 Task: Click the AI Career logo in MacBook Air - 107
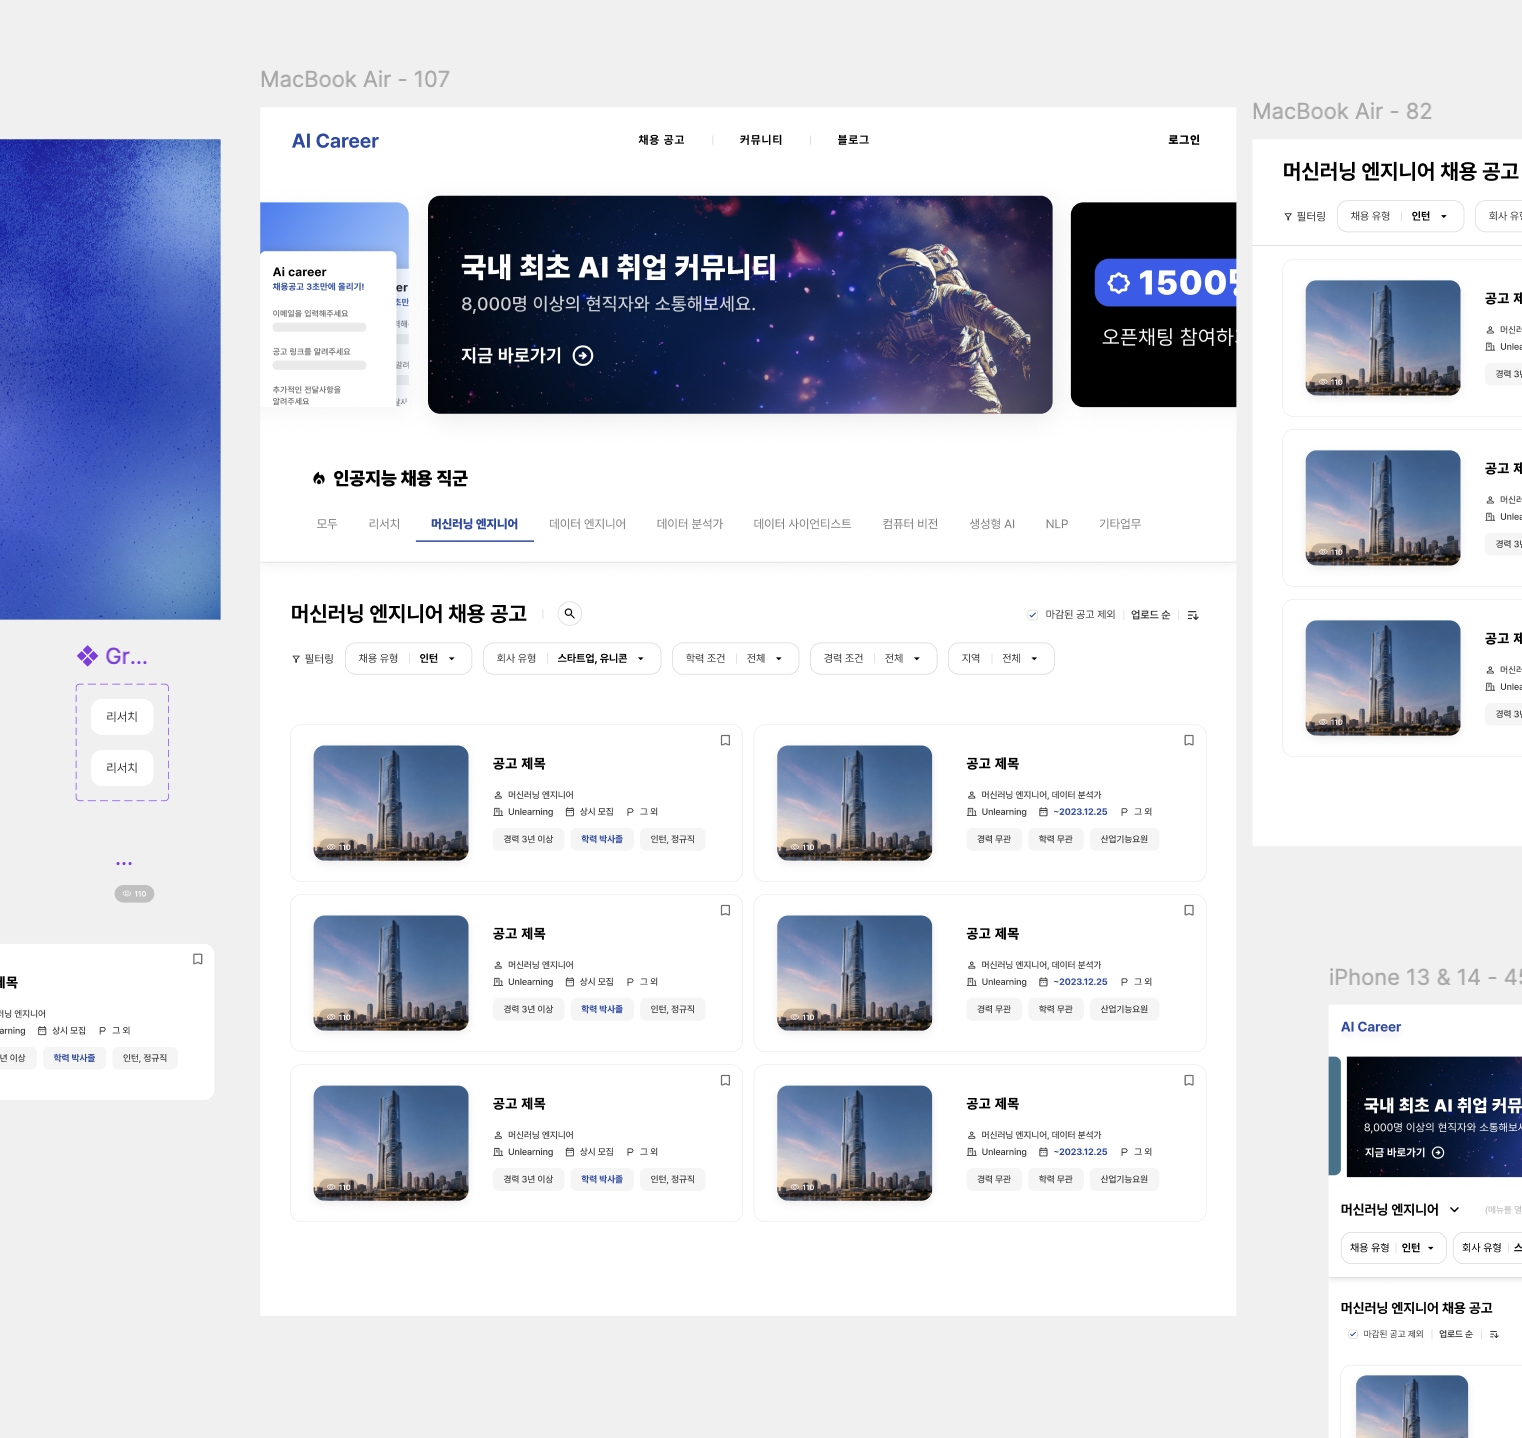(x=335, y=141)
